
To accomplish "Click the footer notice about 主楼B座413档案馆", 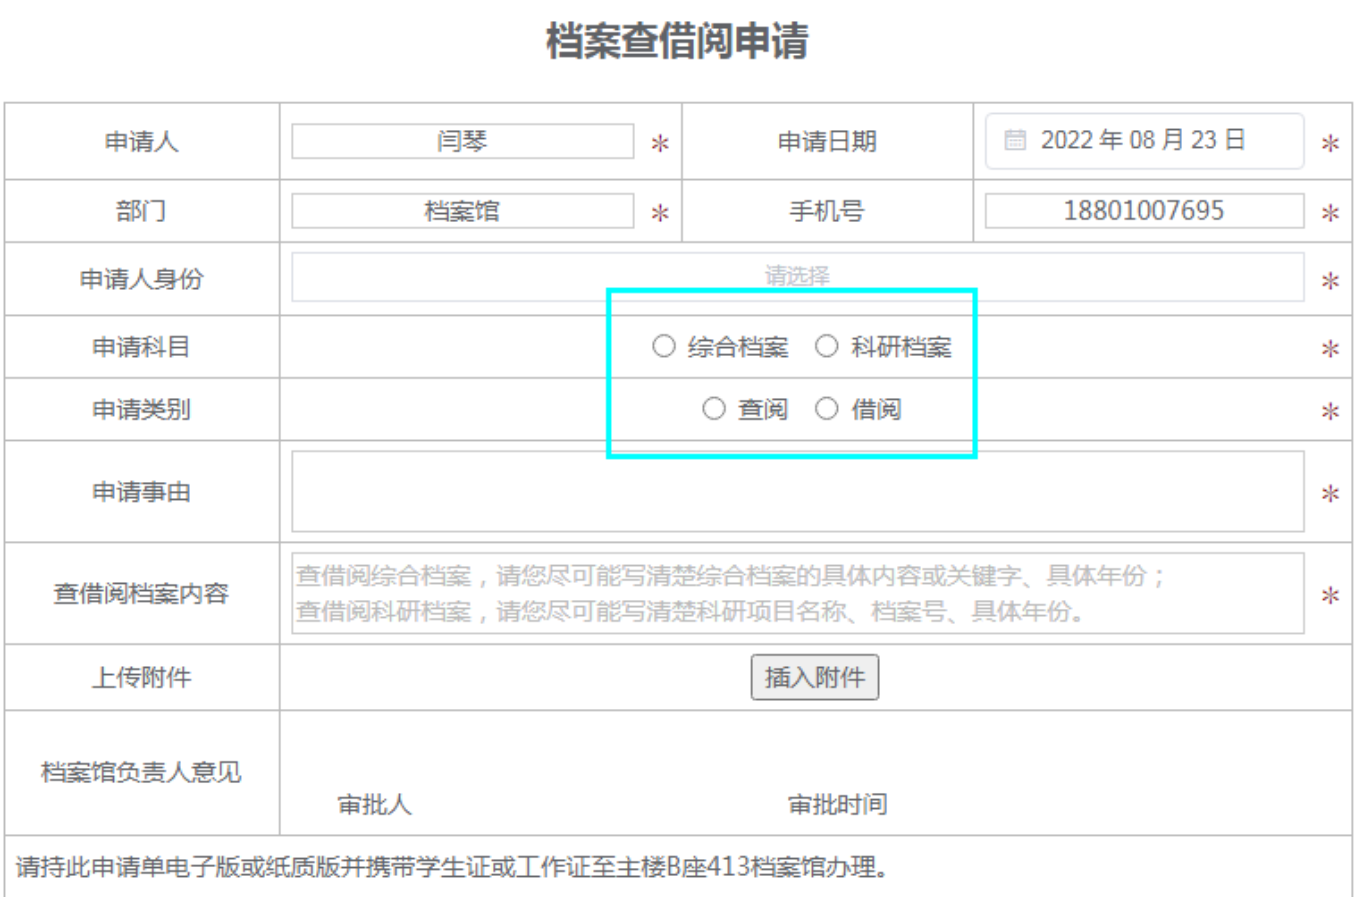I will 452,866.
